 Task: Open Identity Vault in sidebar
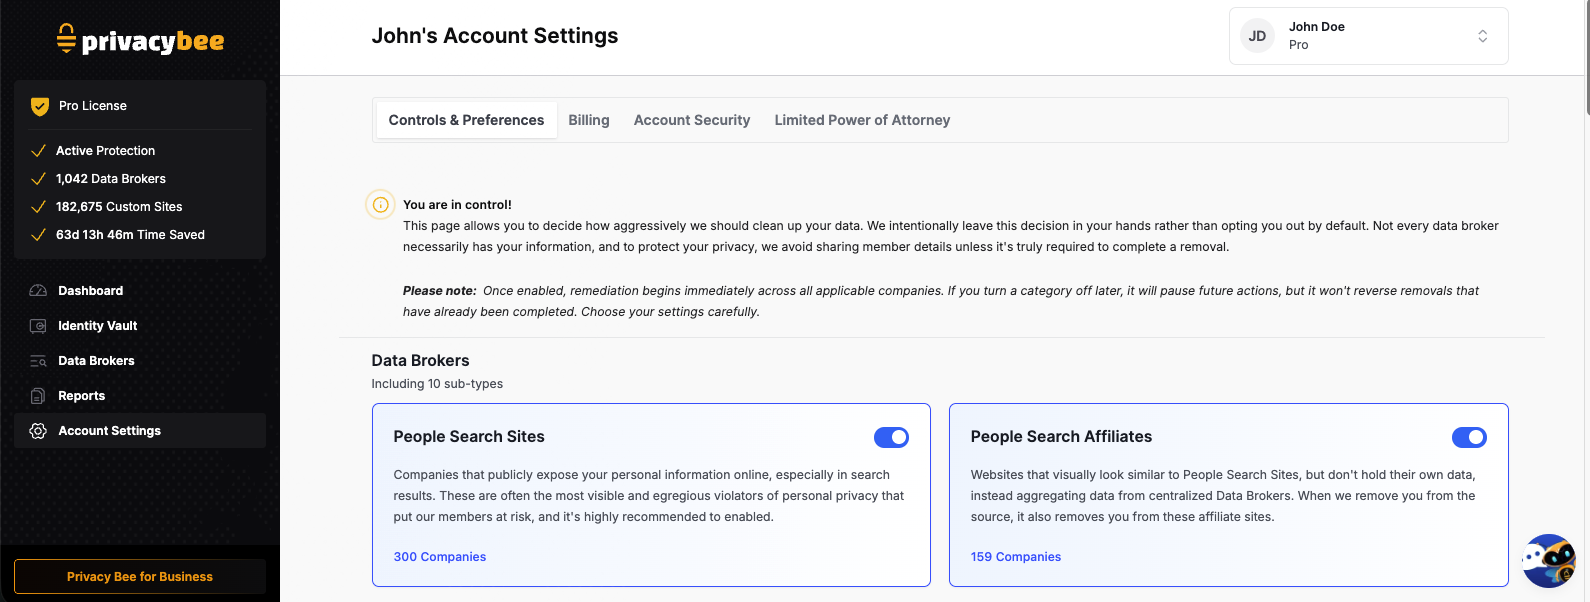[x=140, y=326]
